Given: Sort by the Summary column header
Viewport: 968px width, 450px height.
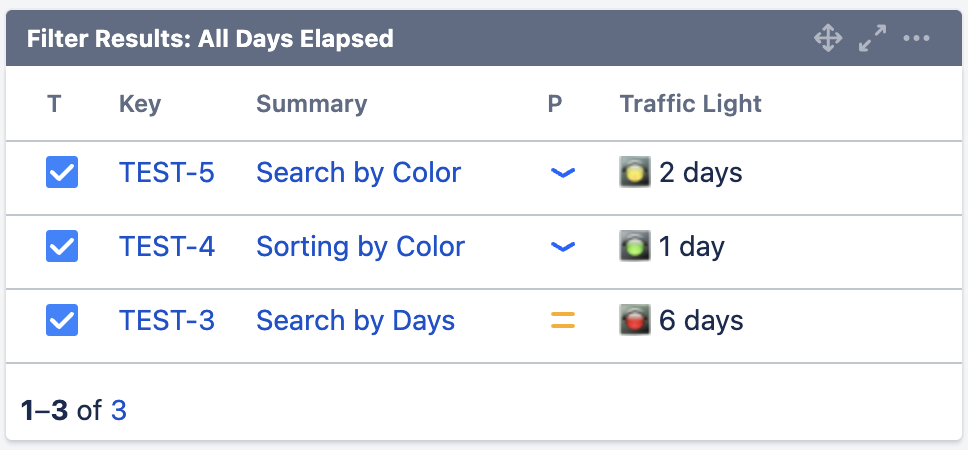Looking at the screenshot, I should click(311, 104).
